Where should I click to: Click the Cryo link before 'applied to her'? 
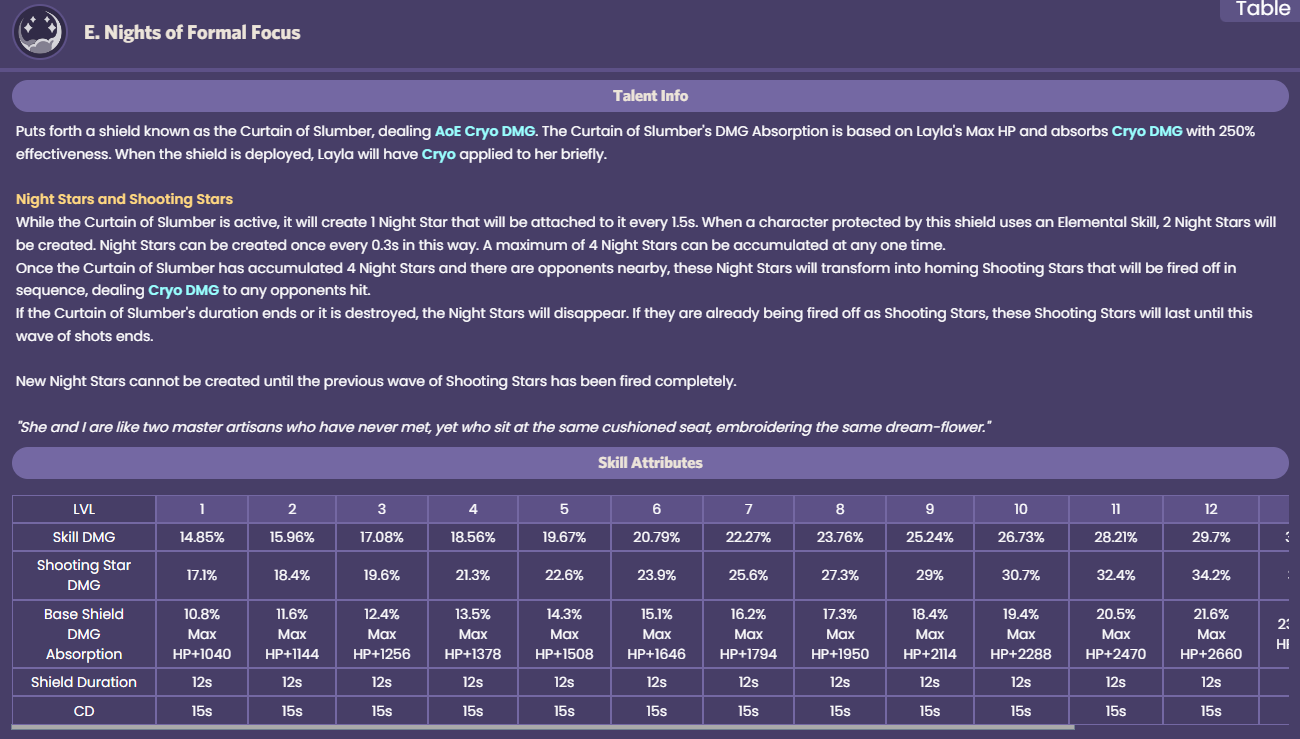coord(438,154)
